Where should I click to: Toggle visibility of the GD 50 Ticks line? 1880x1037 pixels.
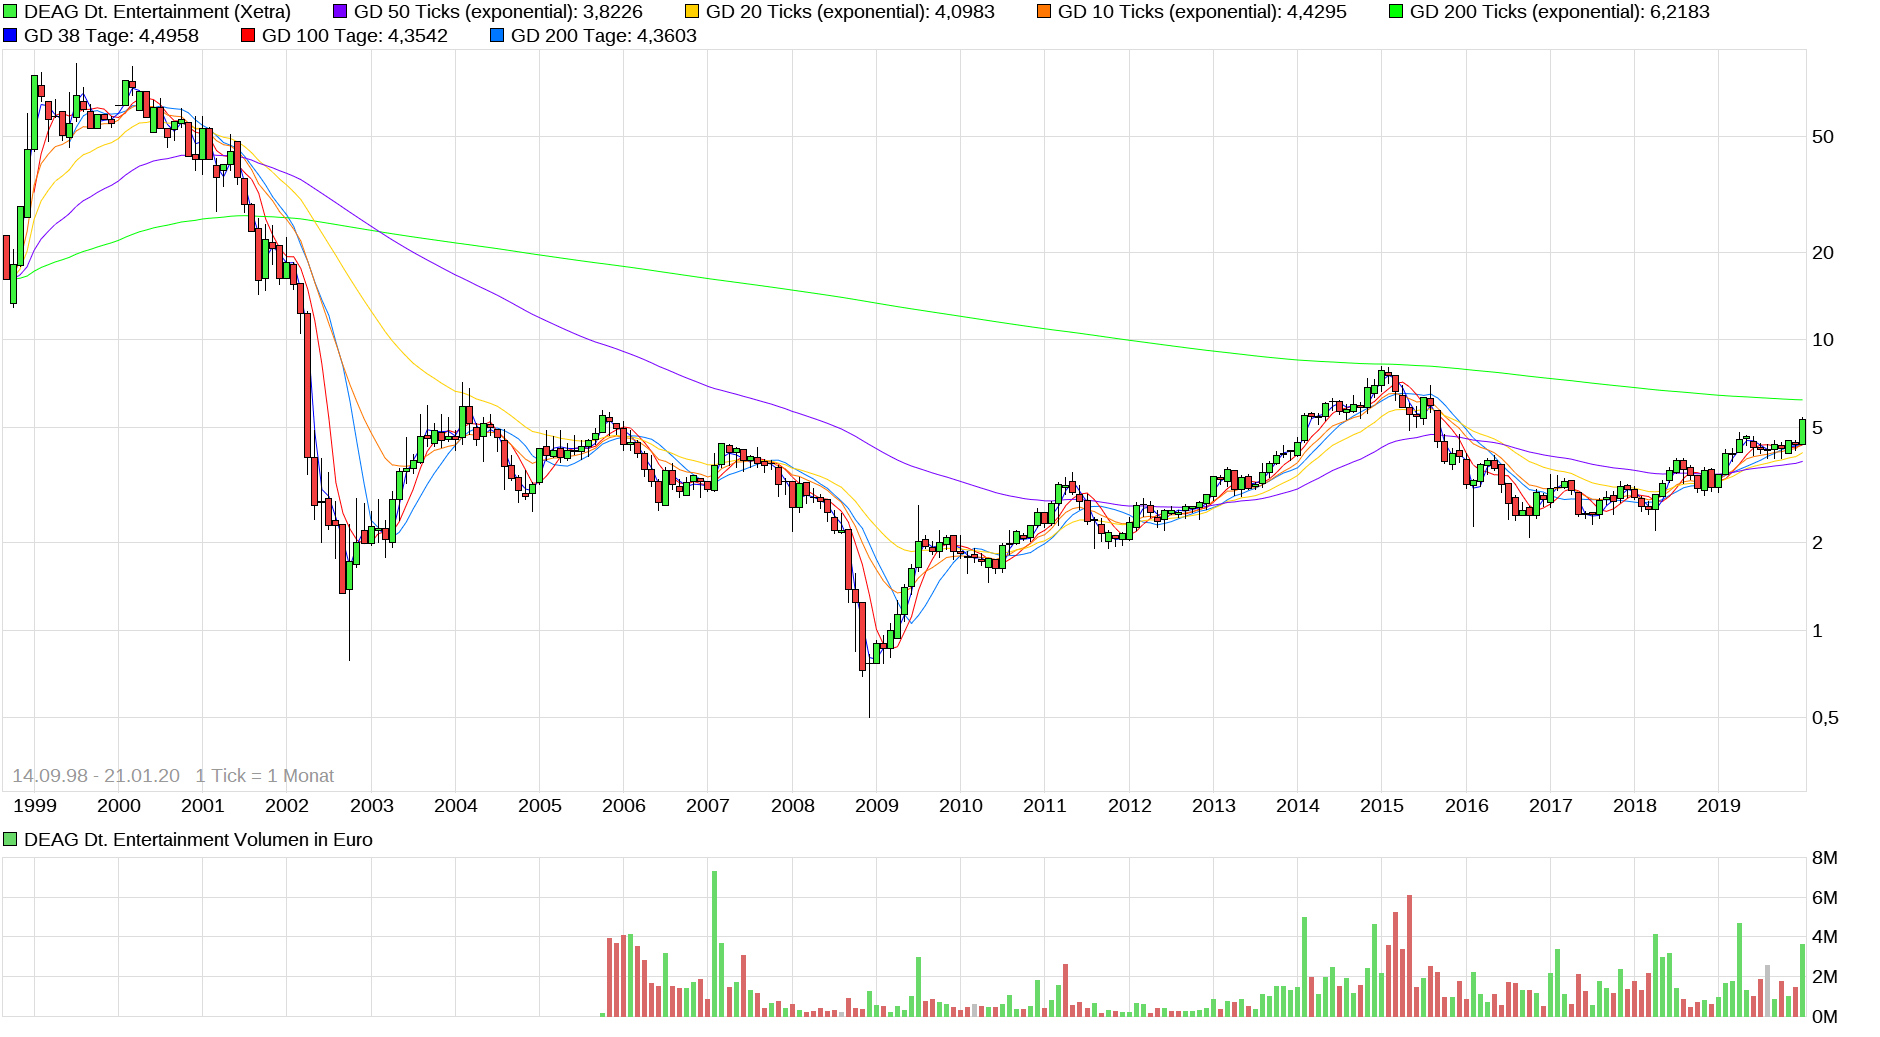click(340, 12)
